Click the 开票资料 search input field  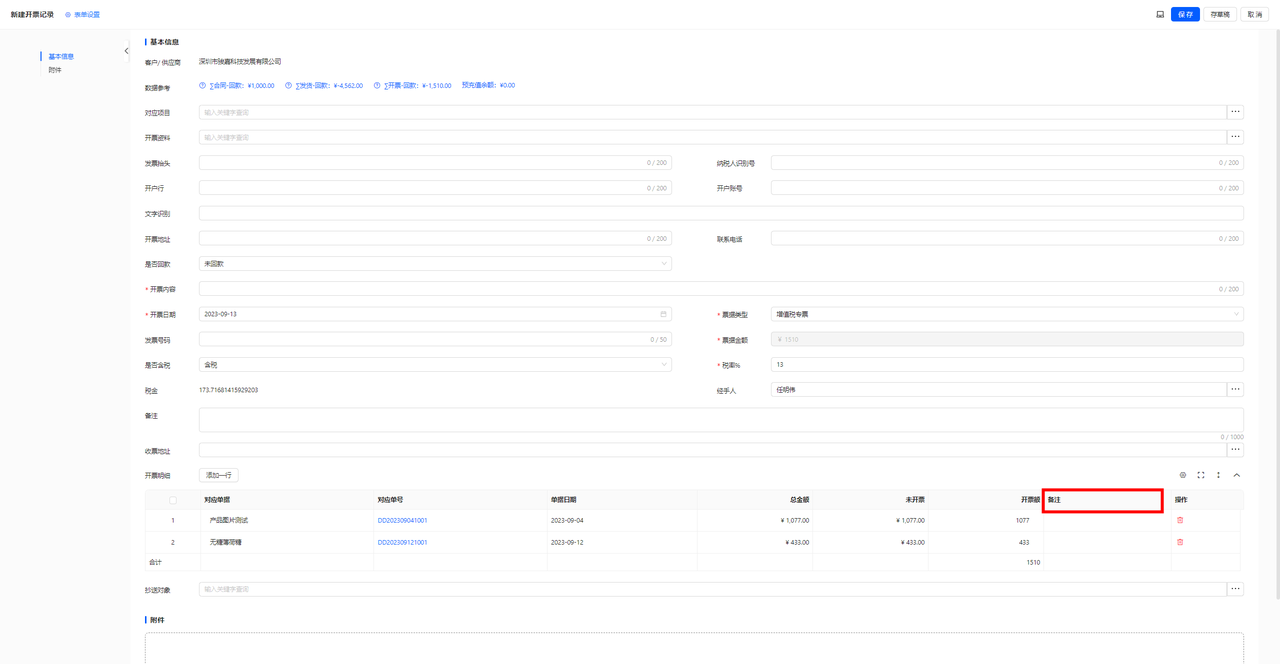point(713,137)
